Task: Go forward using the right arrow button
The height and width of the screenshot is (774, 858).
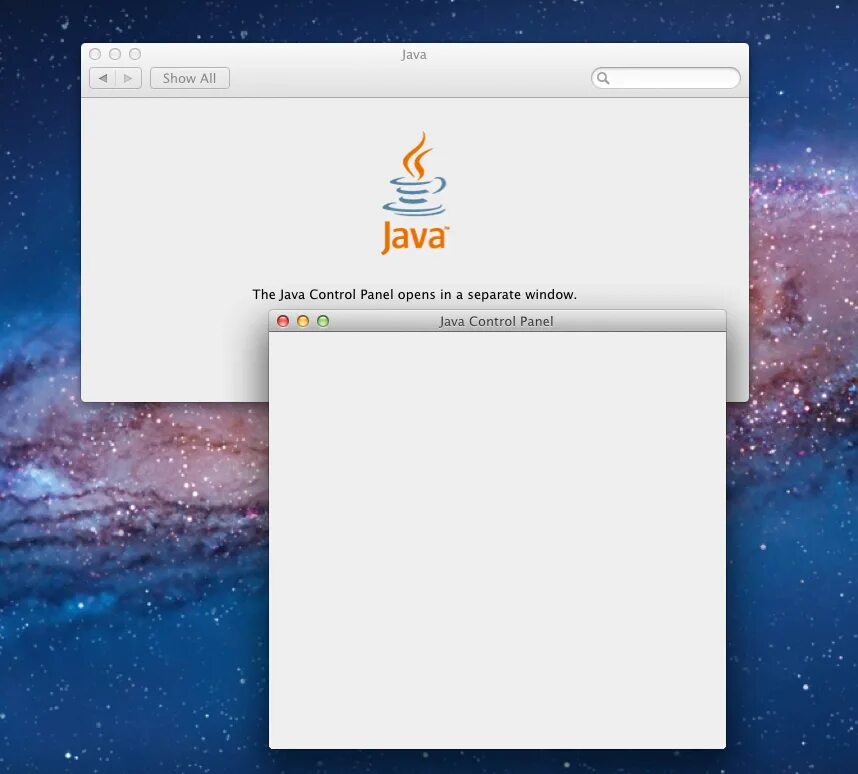Action: pyautogui.click(x=129, y=78)
